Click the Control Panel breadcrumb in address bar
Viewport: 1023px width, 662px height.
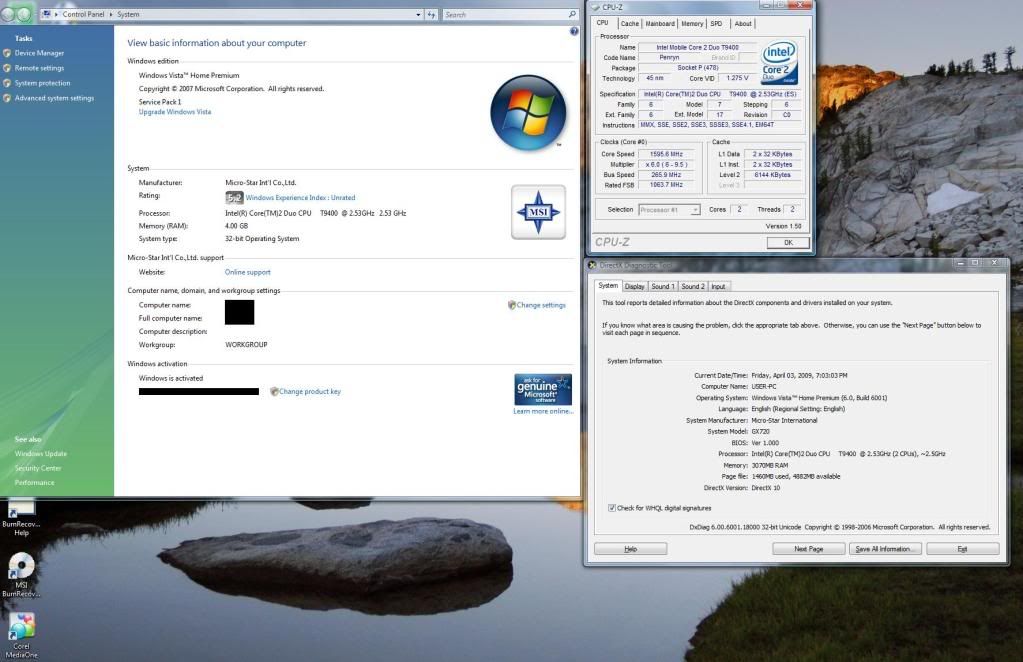click(84, 14)
